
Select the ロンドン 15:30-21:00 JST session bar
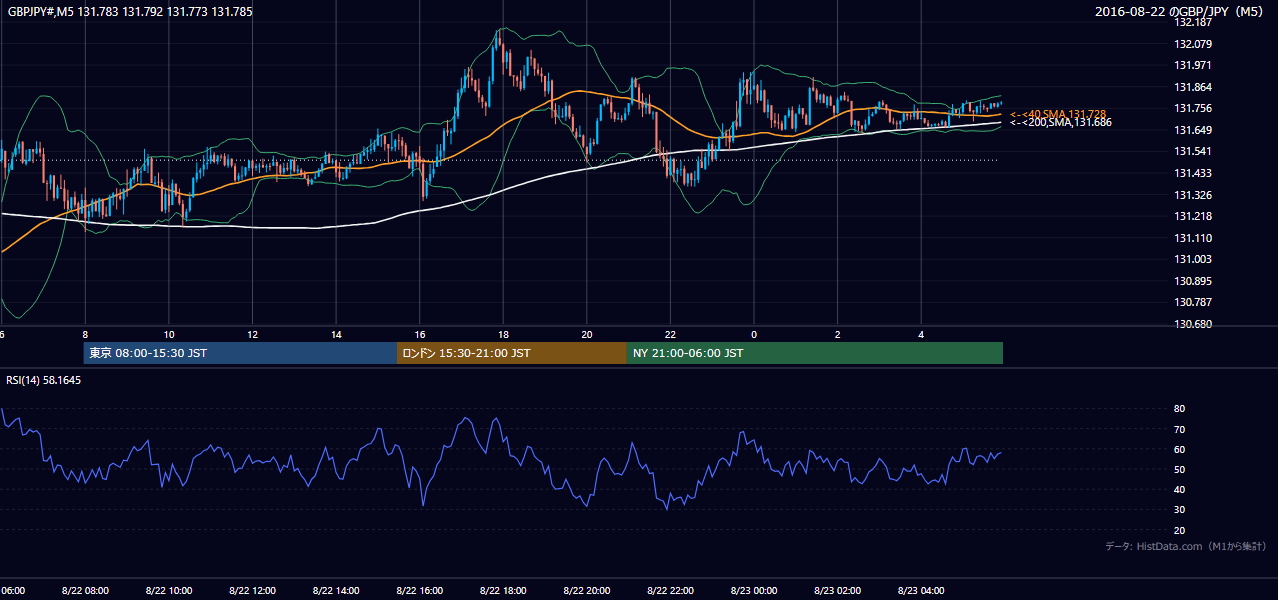pos(512,353)
